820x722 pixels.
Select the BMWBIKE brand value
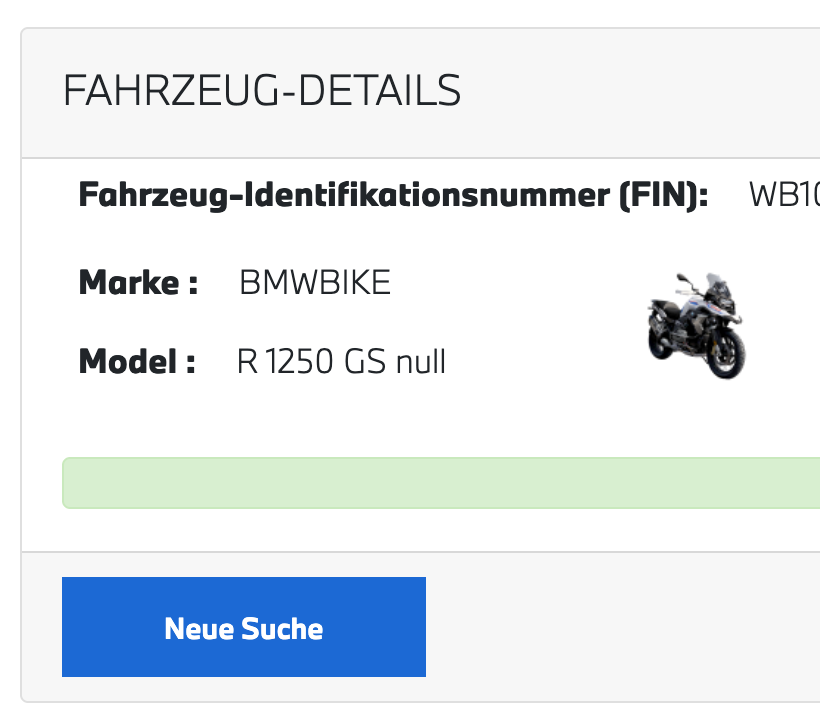[x=315, y=283]
